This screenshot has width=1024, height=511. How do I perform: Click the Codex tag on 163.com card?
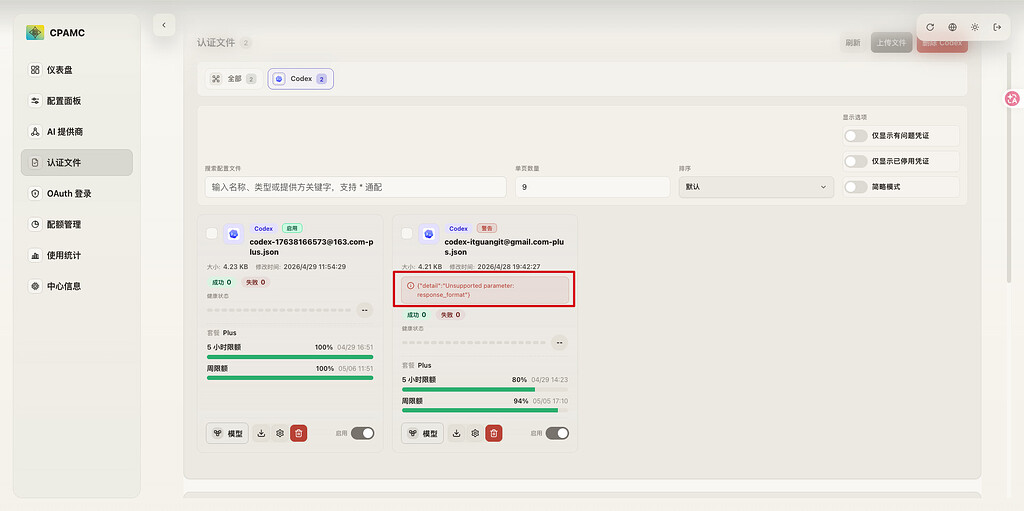263,229
